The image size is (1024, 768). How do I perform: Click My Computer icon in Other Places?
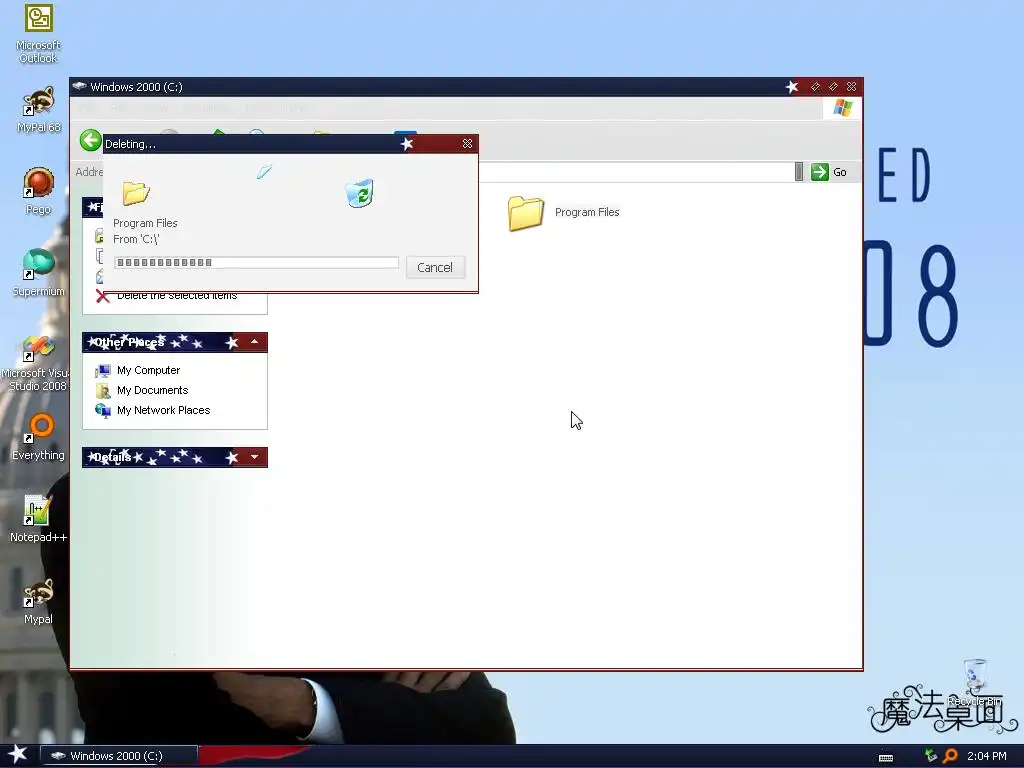click(103, 371)
